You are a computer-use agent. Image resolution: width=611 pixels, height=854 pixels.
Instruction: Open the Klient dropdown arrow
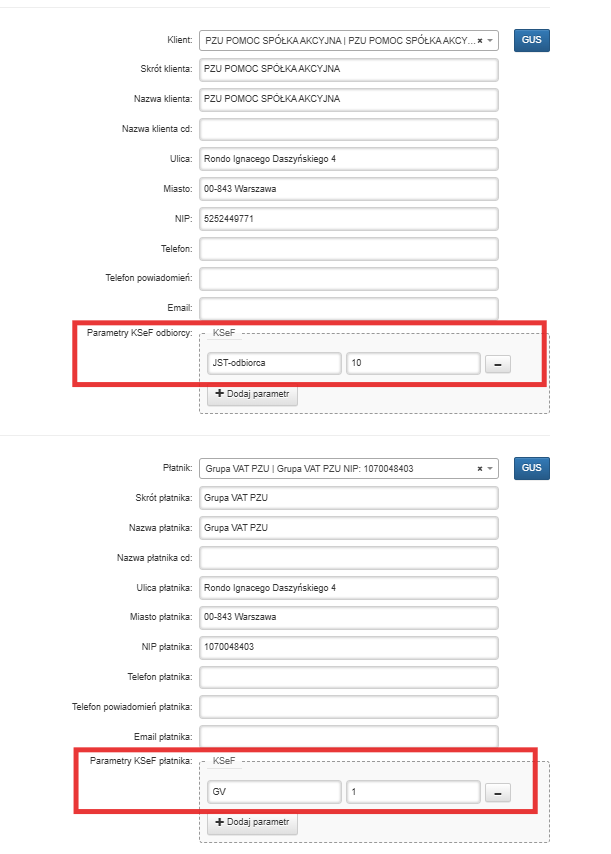(x=491, y=41)
